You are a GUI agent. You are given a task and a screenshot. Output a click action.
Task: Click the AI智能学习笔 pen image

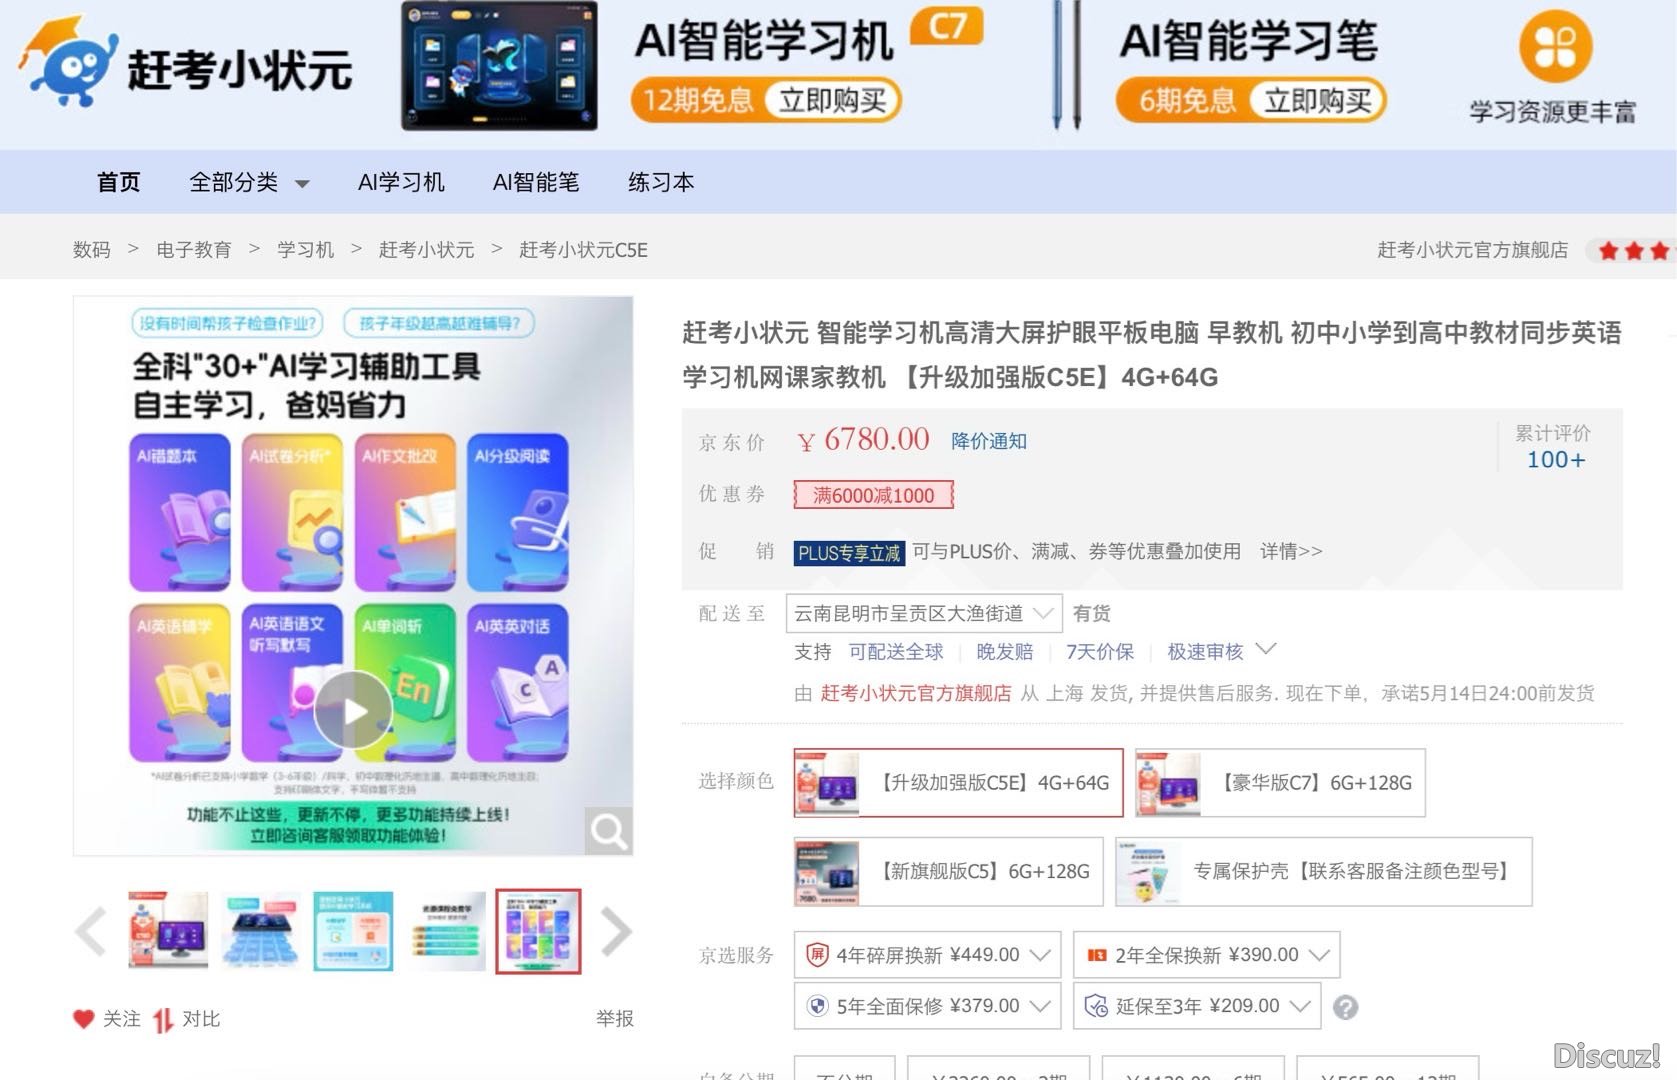1066,66
